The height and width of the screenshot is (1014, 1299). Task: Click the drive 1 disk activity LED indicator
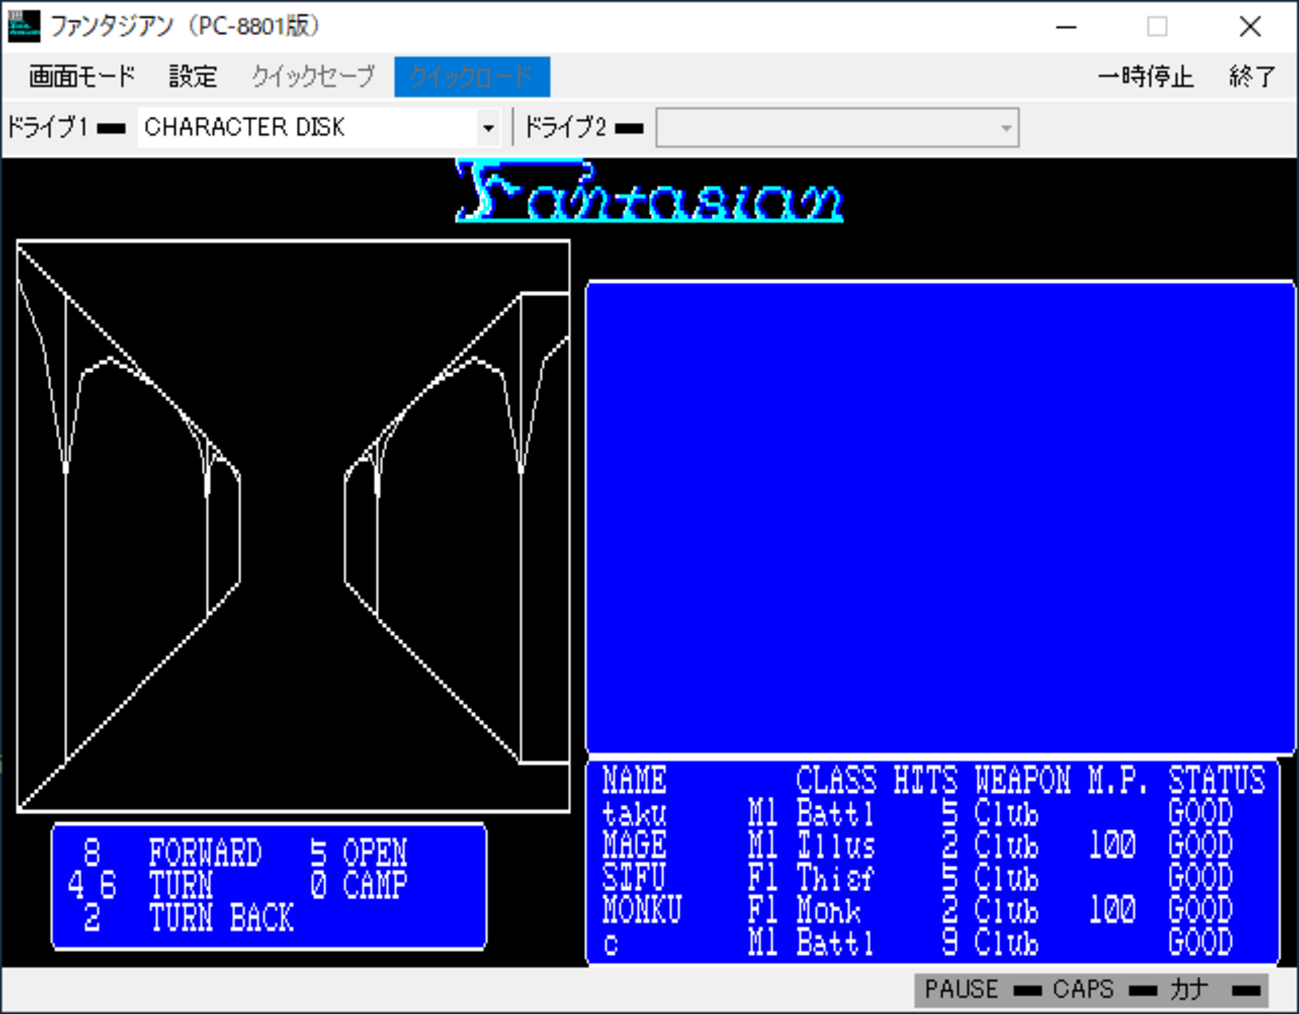110,128
